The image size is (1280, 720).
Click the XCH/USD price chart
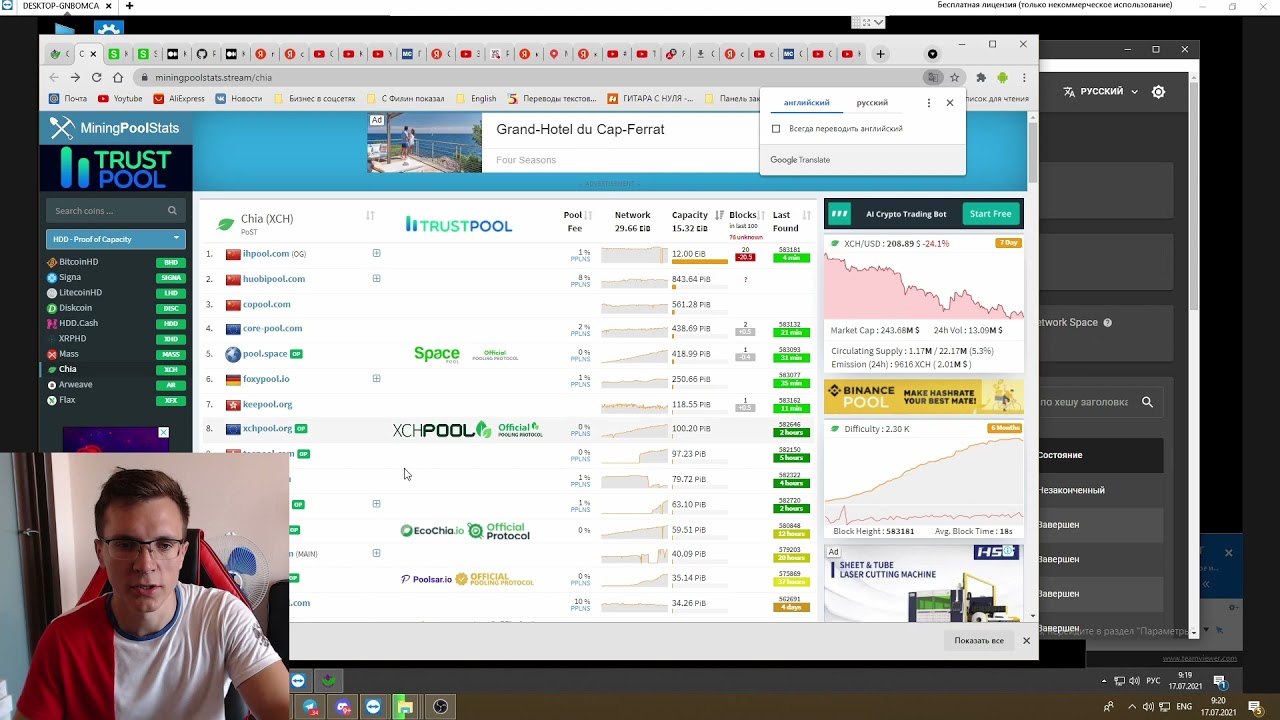point(923,285)
